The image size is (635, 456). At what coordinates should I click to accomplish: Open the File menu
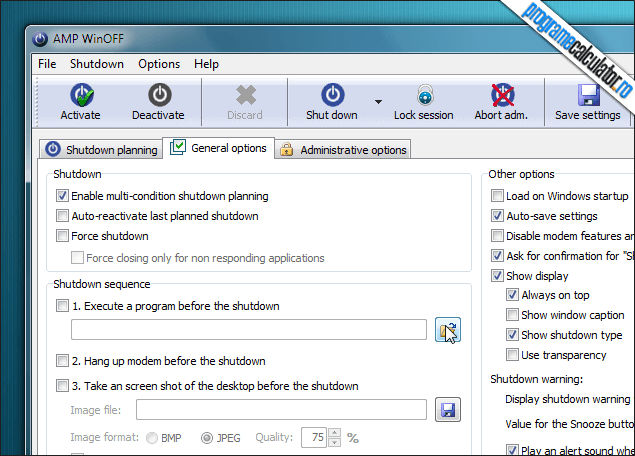[47, 64]
